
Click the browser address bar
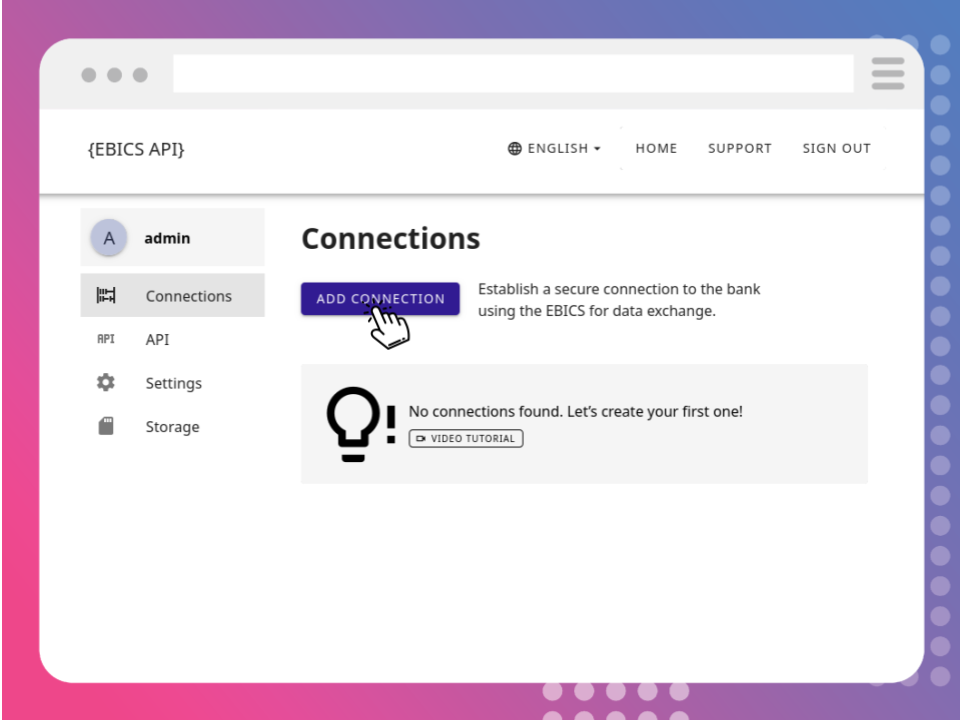pos(513,73)
